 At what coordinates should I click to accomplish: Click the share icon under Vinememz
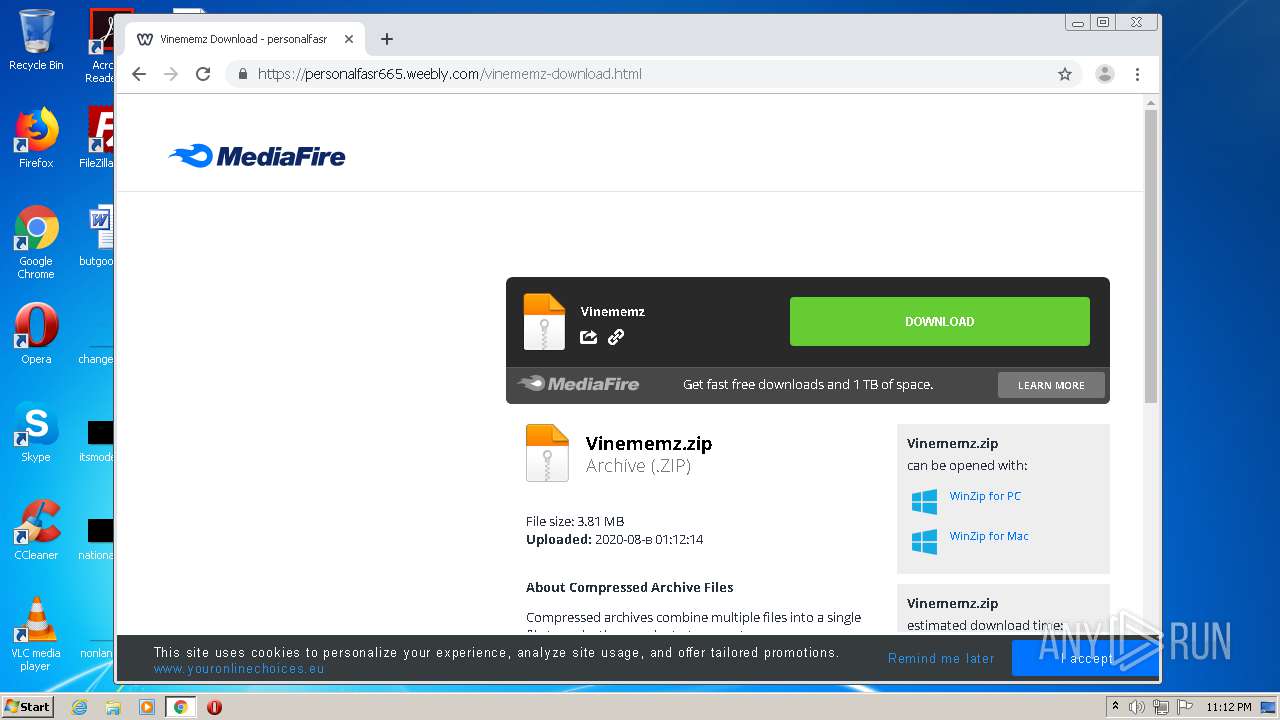coord(589,337)
